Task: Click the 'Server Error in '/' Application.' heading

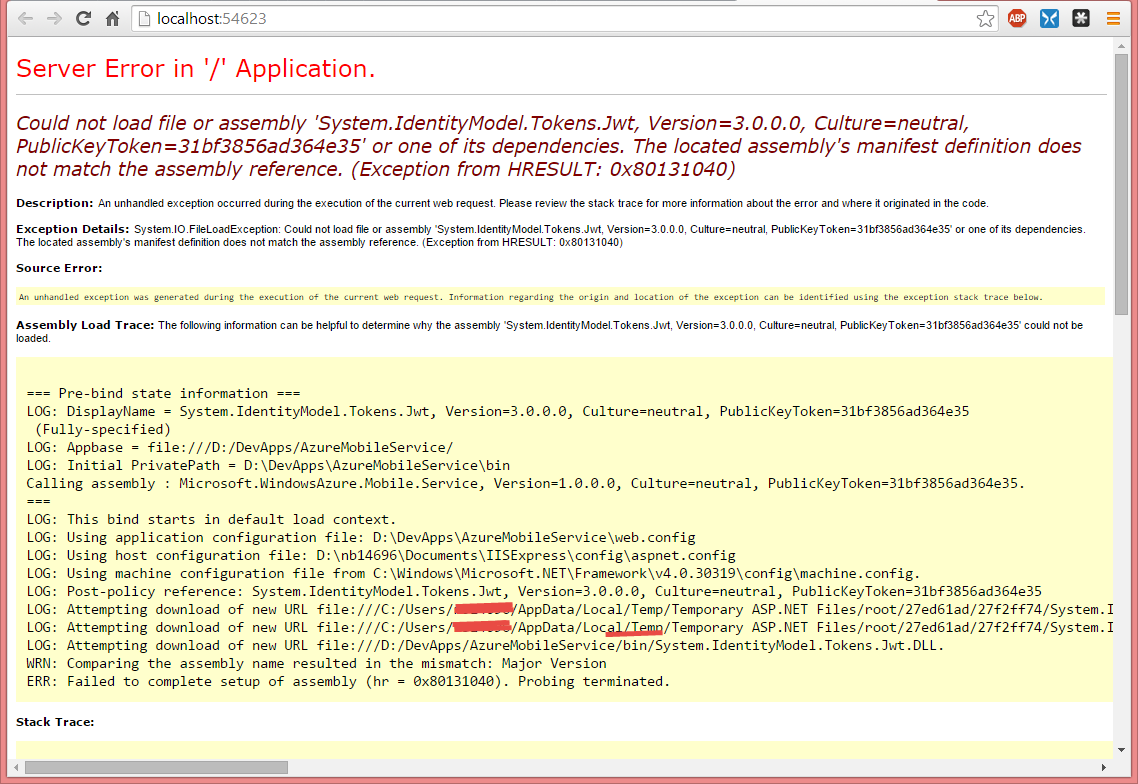Action: tap(196, 68)
